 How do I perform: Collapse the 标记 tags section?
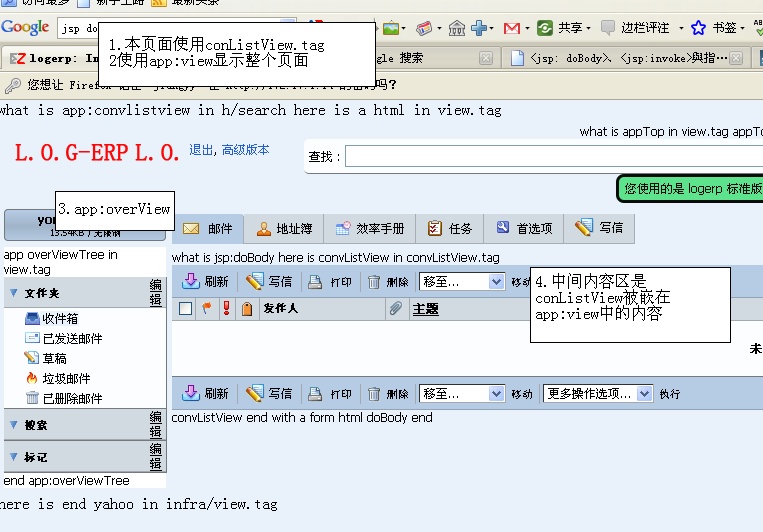click(14, 457)
